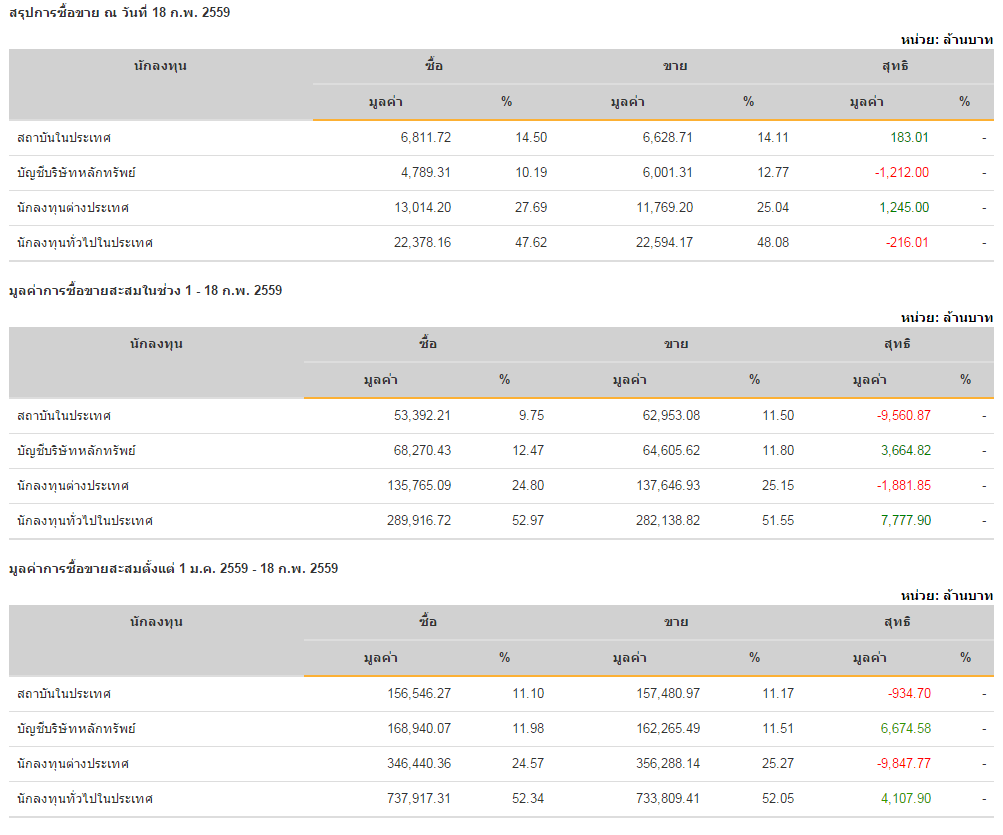This screenshot has width=1003, height=835.
Task: Click the net value 183.01 in the daily table
Action: [x=909, y=138]
